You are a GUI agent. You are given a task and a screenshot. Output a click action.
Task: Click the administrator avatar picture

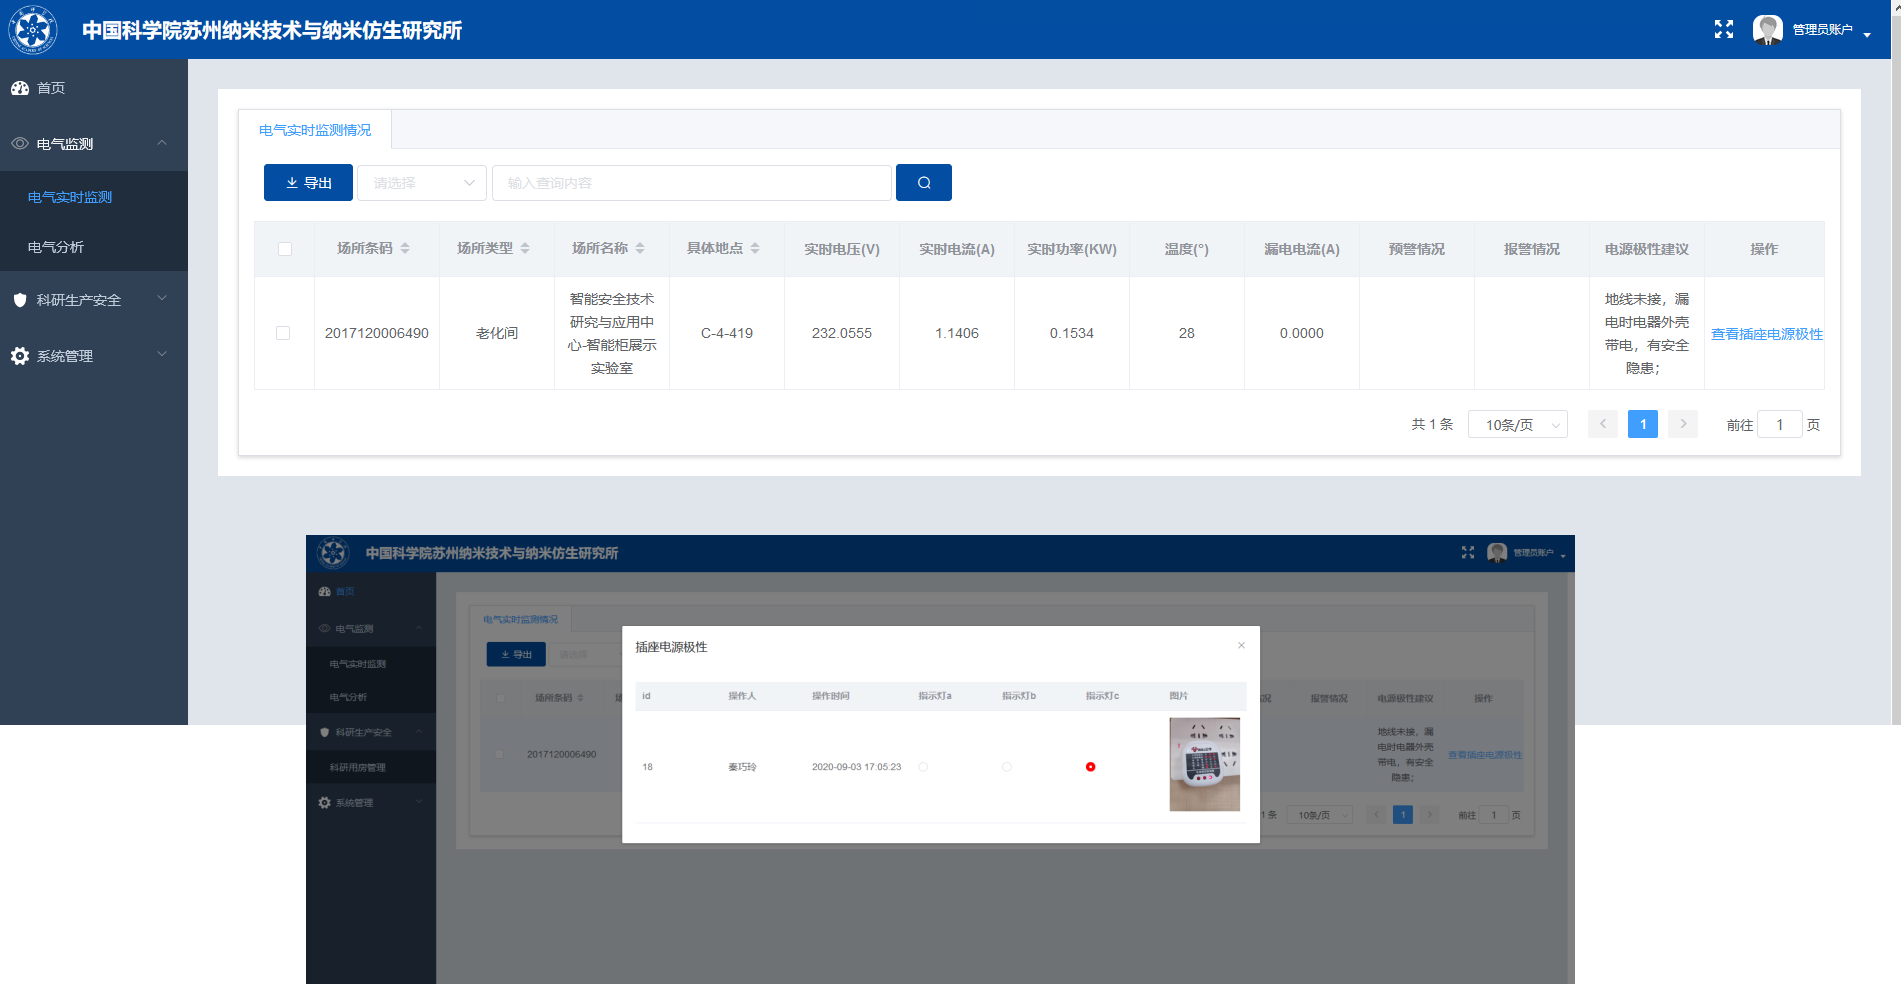[x=1767, y=30]
